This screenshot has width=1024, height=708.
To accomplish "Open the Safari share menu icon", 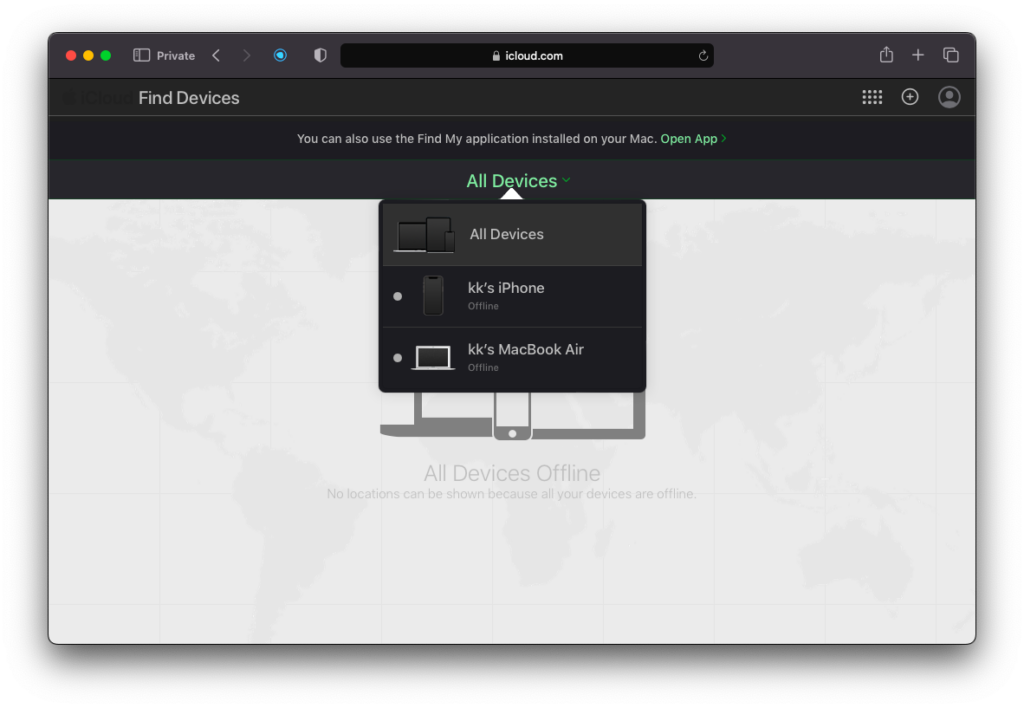I will pyautogui.click(x=886, y=55).
